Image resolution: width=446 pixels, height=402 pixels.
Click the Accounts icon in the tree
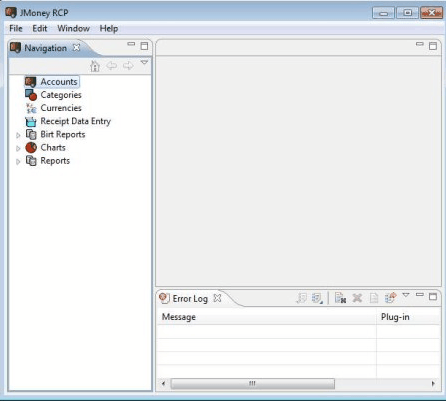[x=30, y=82]
